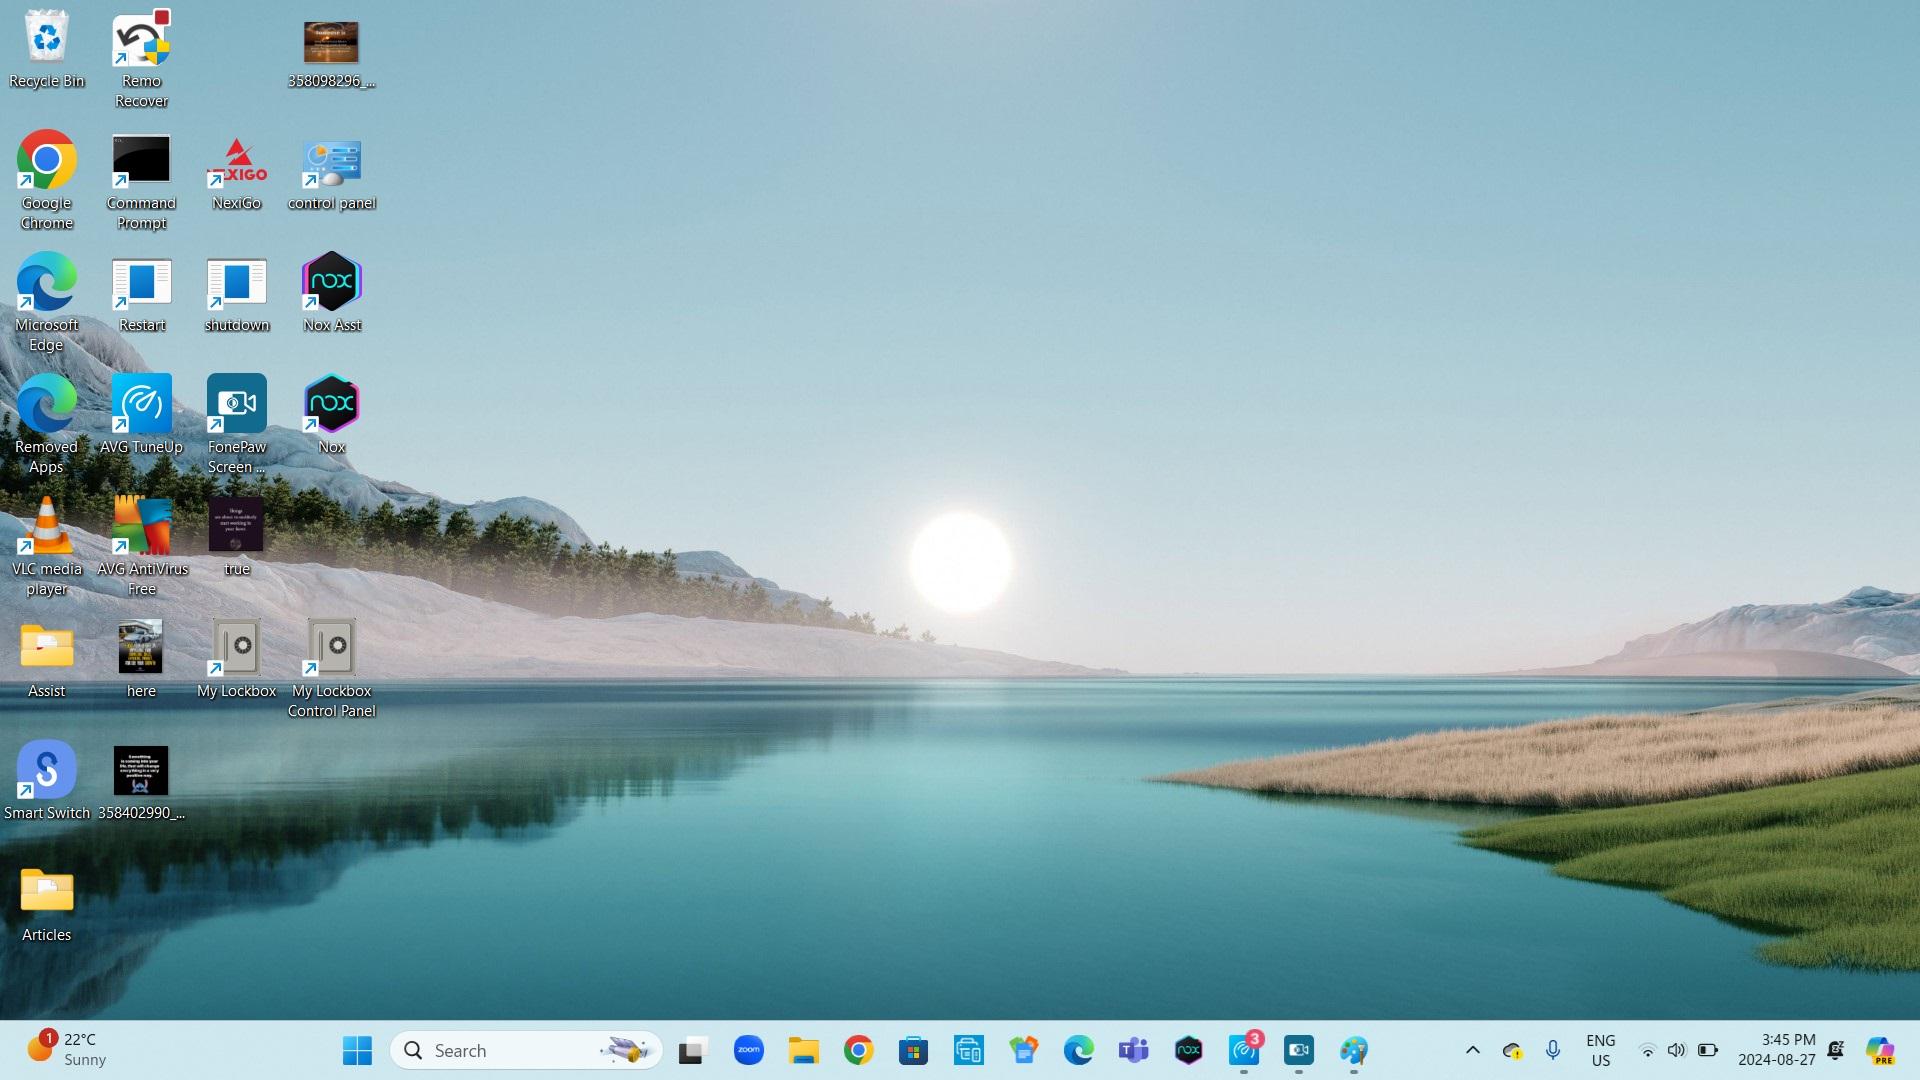Image resolution: width=1920 pixels, height=1080 pixels.
Task: Select the Nox Asst desktop icon
Action: [x=331, y=294]
